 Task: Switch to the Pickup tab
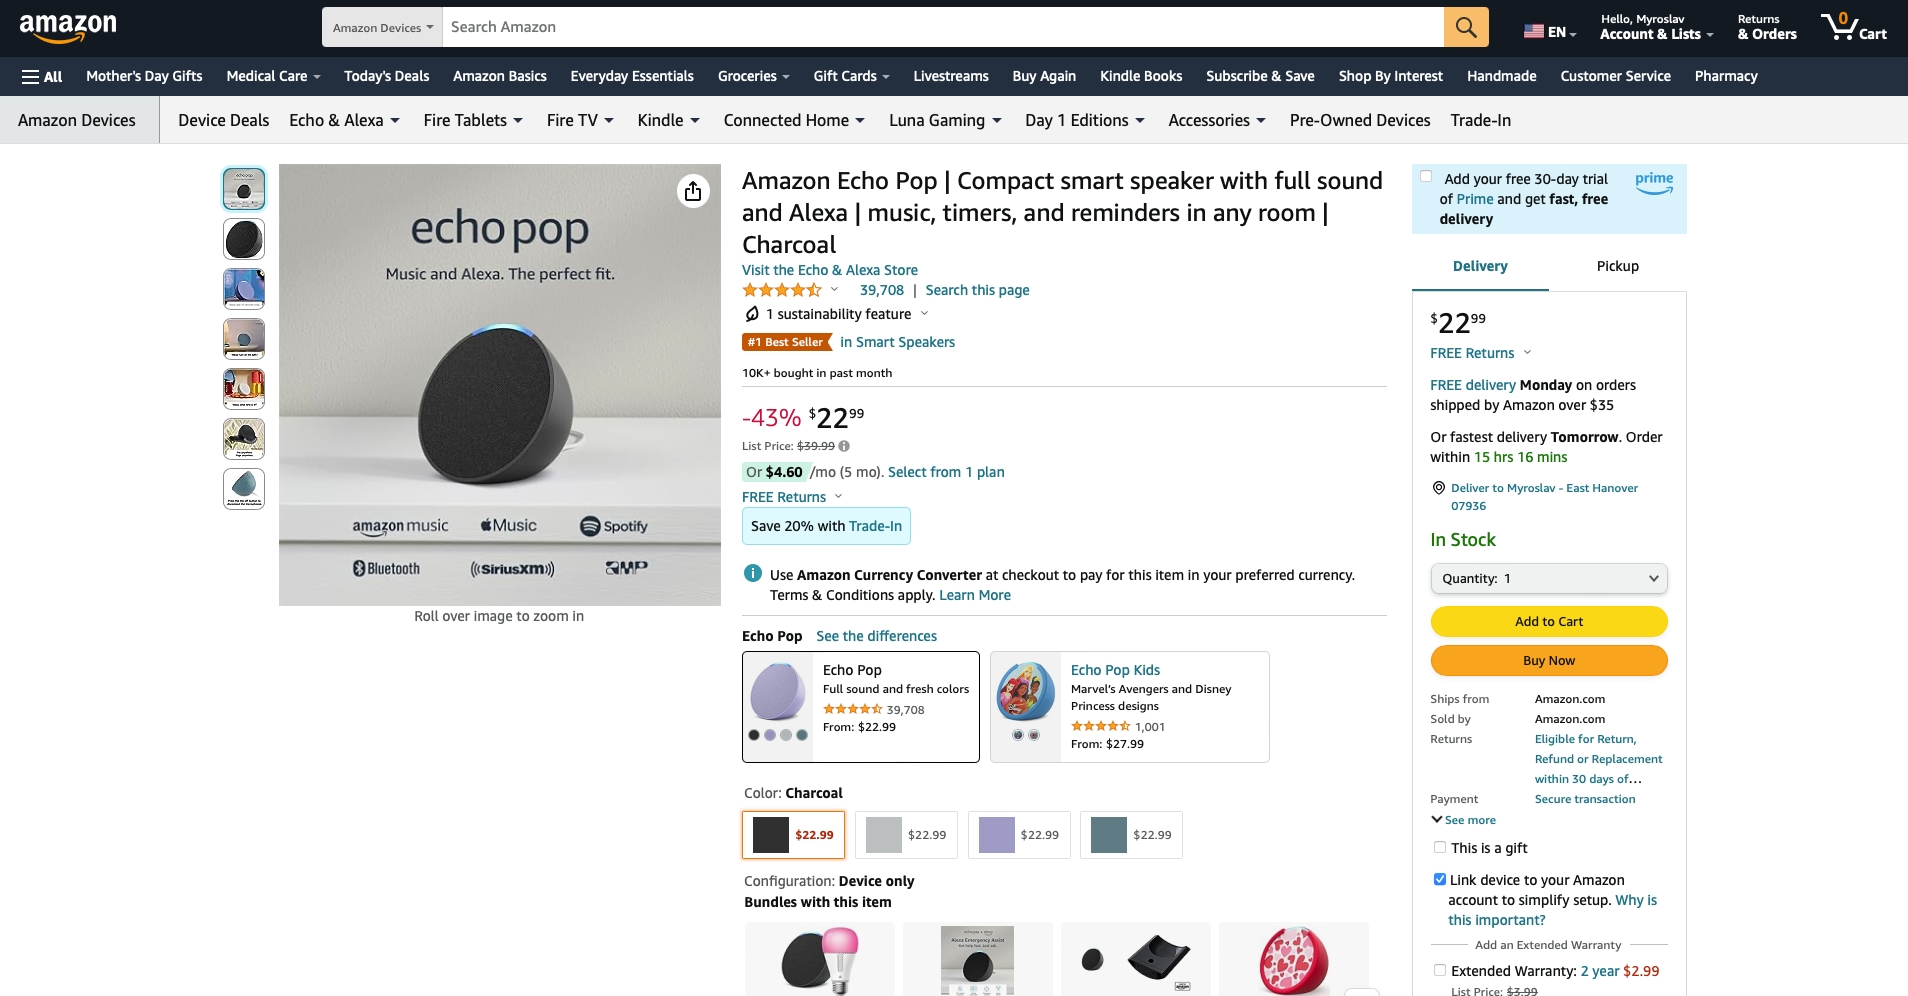pos(1617,266)
